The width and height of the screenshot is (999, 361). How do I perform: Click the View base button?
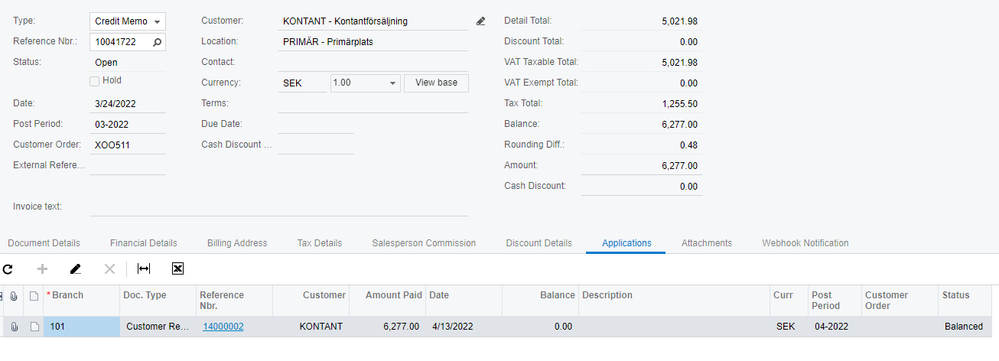(x=436, y=83)
